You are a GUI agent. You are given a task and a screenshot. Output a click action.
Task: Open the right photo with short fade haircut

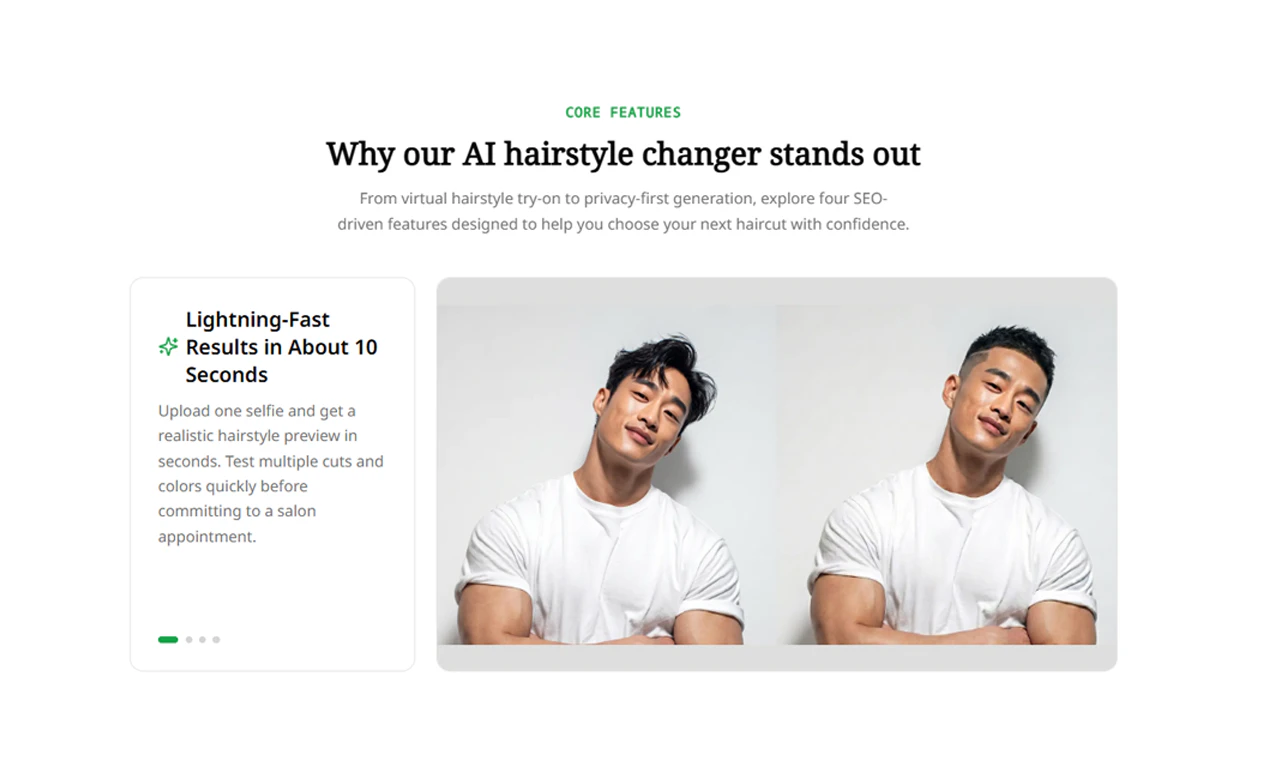click(946, 475)
